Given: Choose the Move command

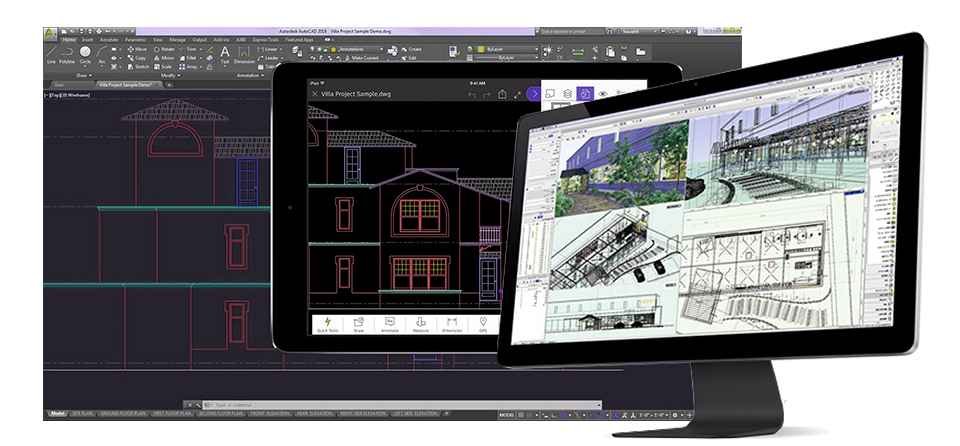Looking at the screenshot, I should click(137, 49).
